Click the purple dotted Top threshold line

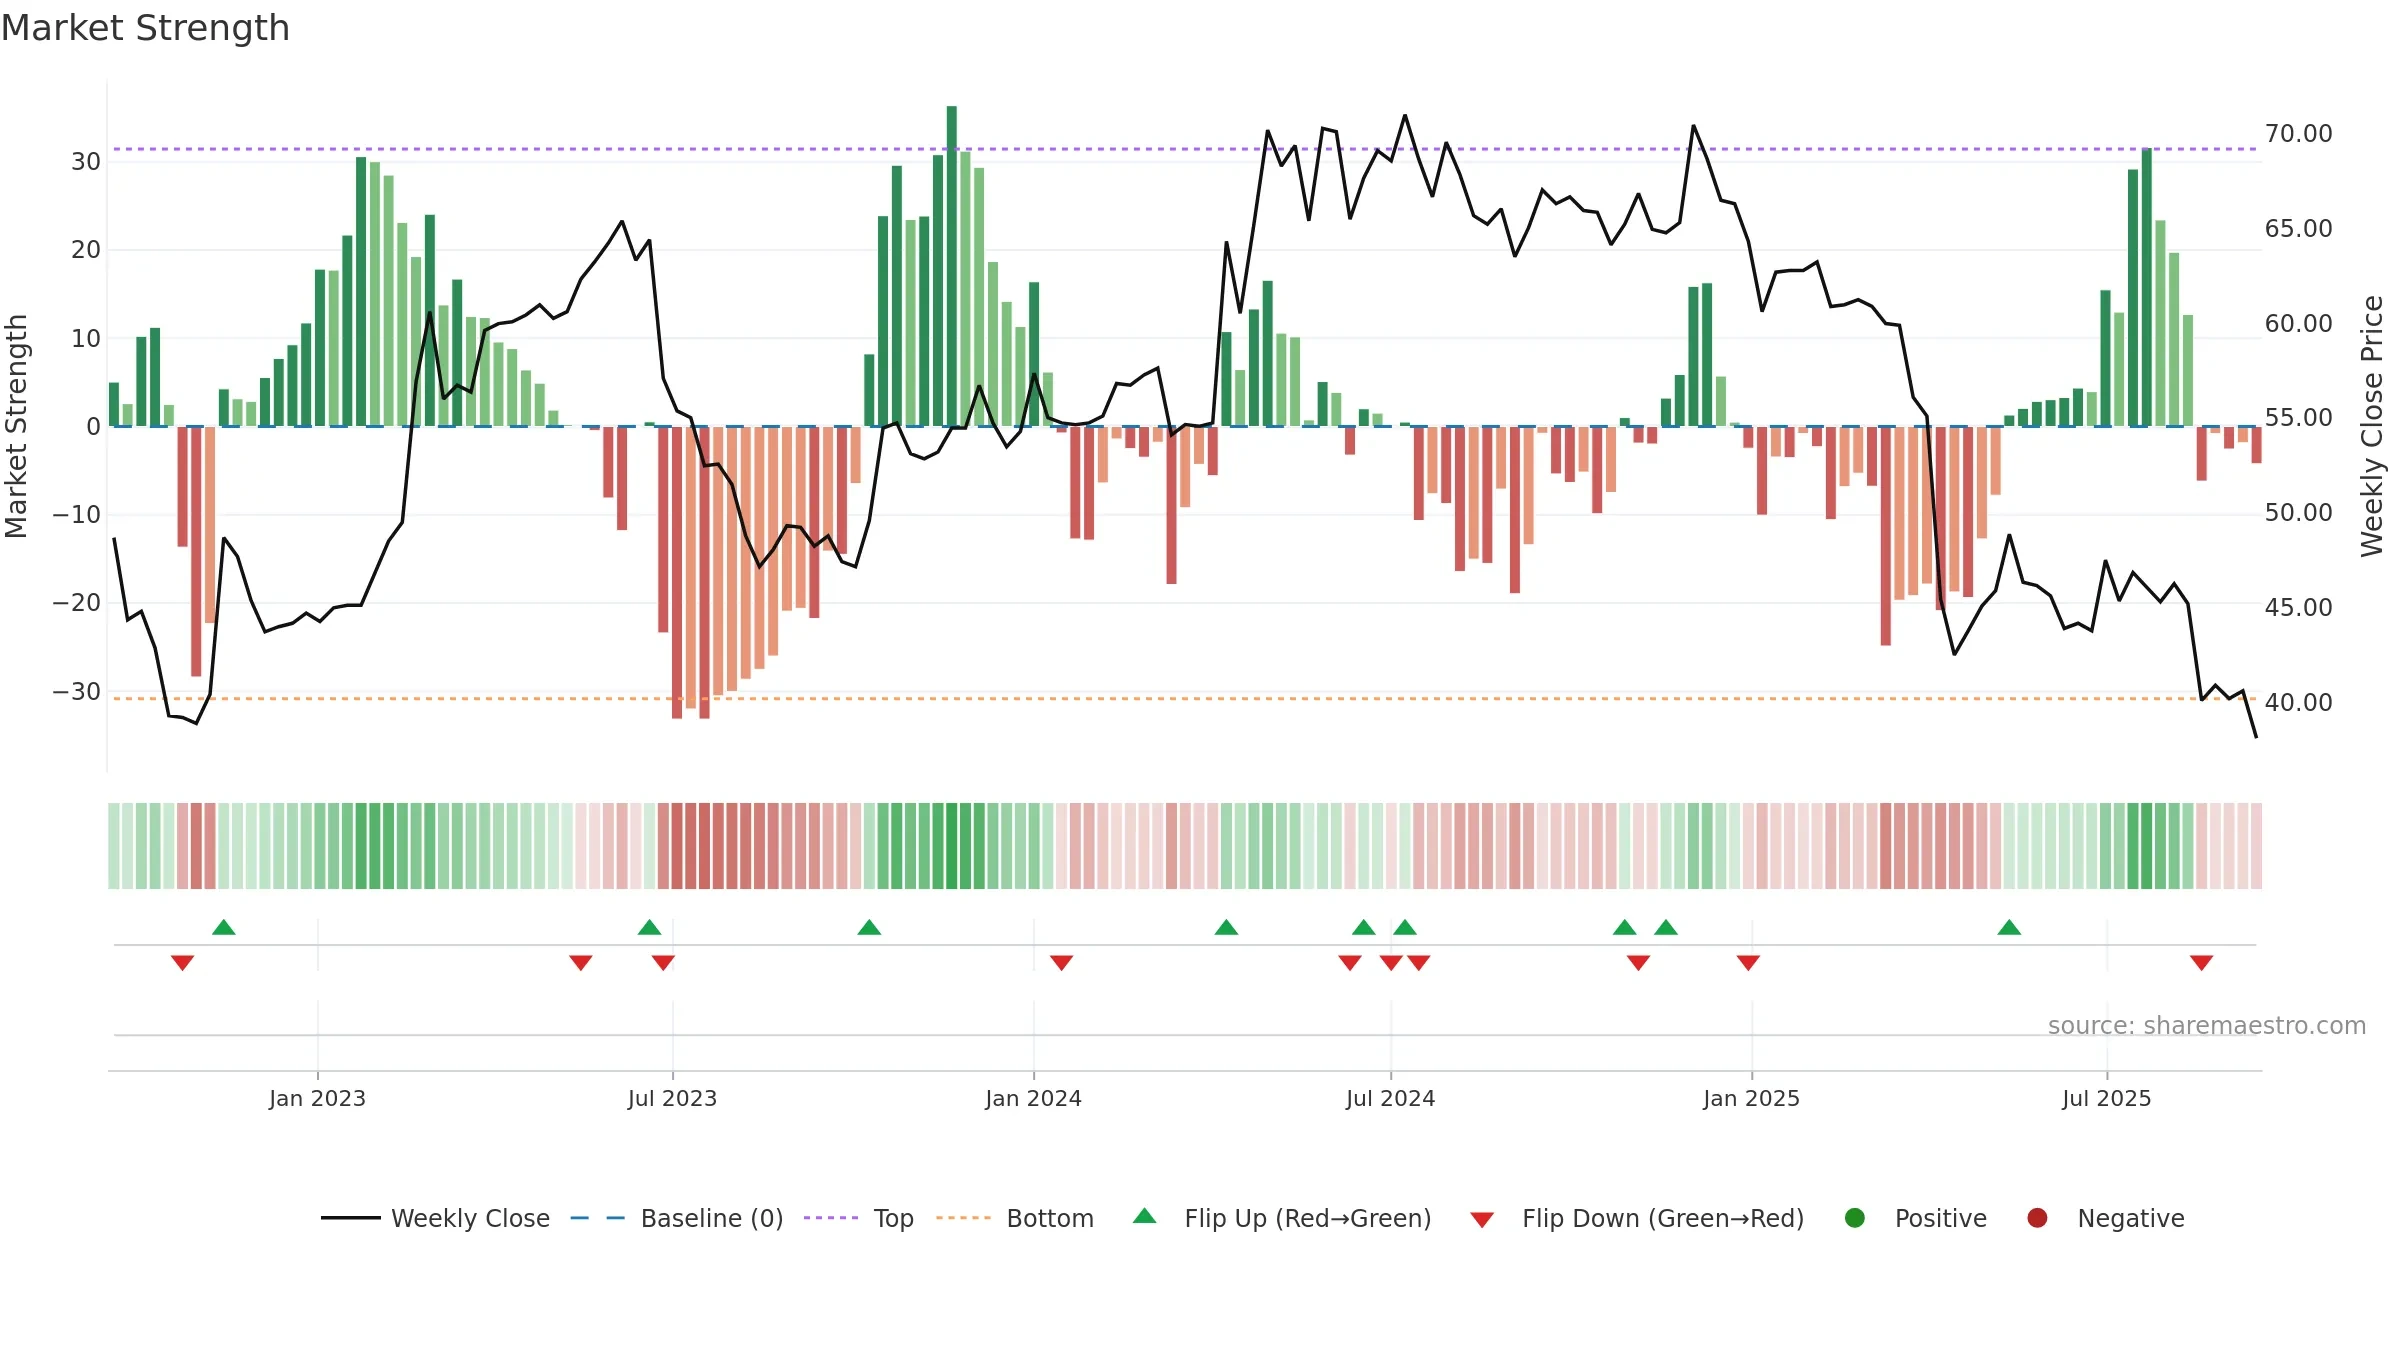click(1185, 149)
